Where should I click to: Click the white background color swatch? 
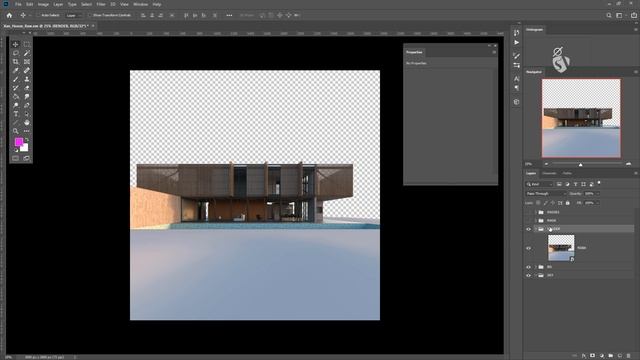point(25,148)
